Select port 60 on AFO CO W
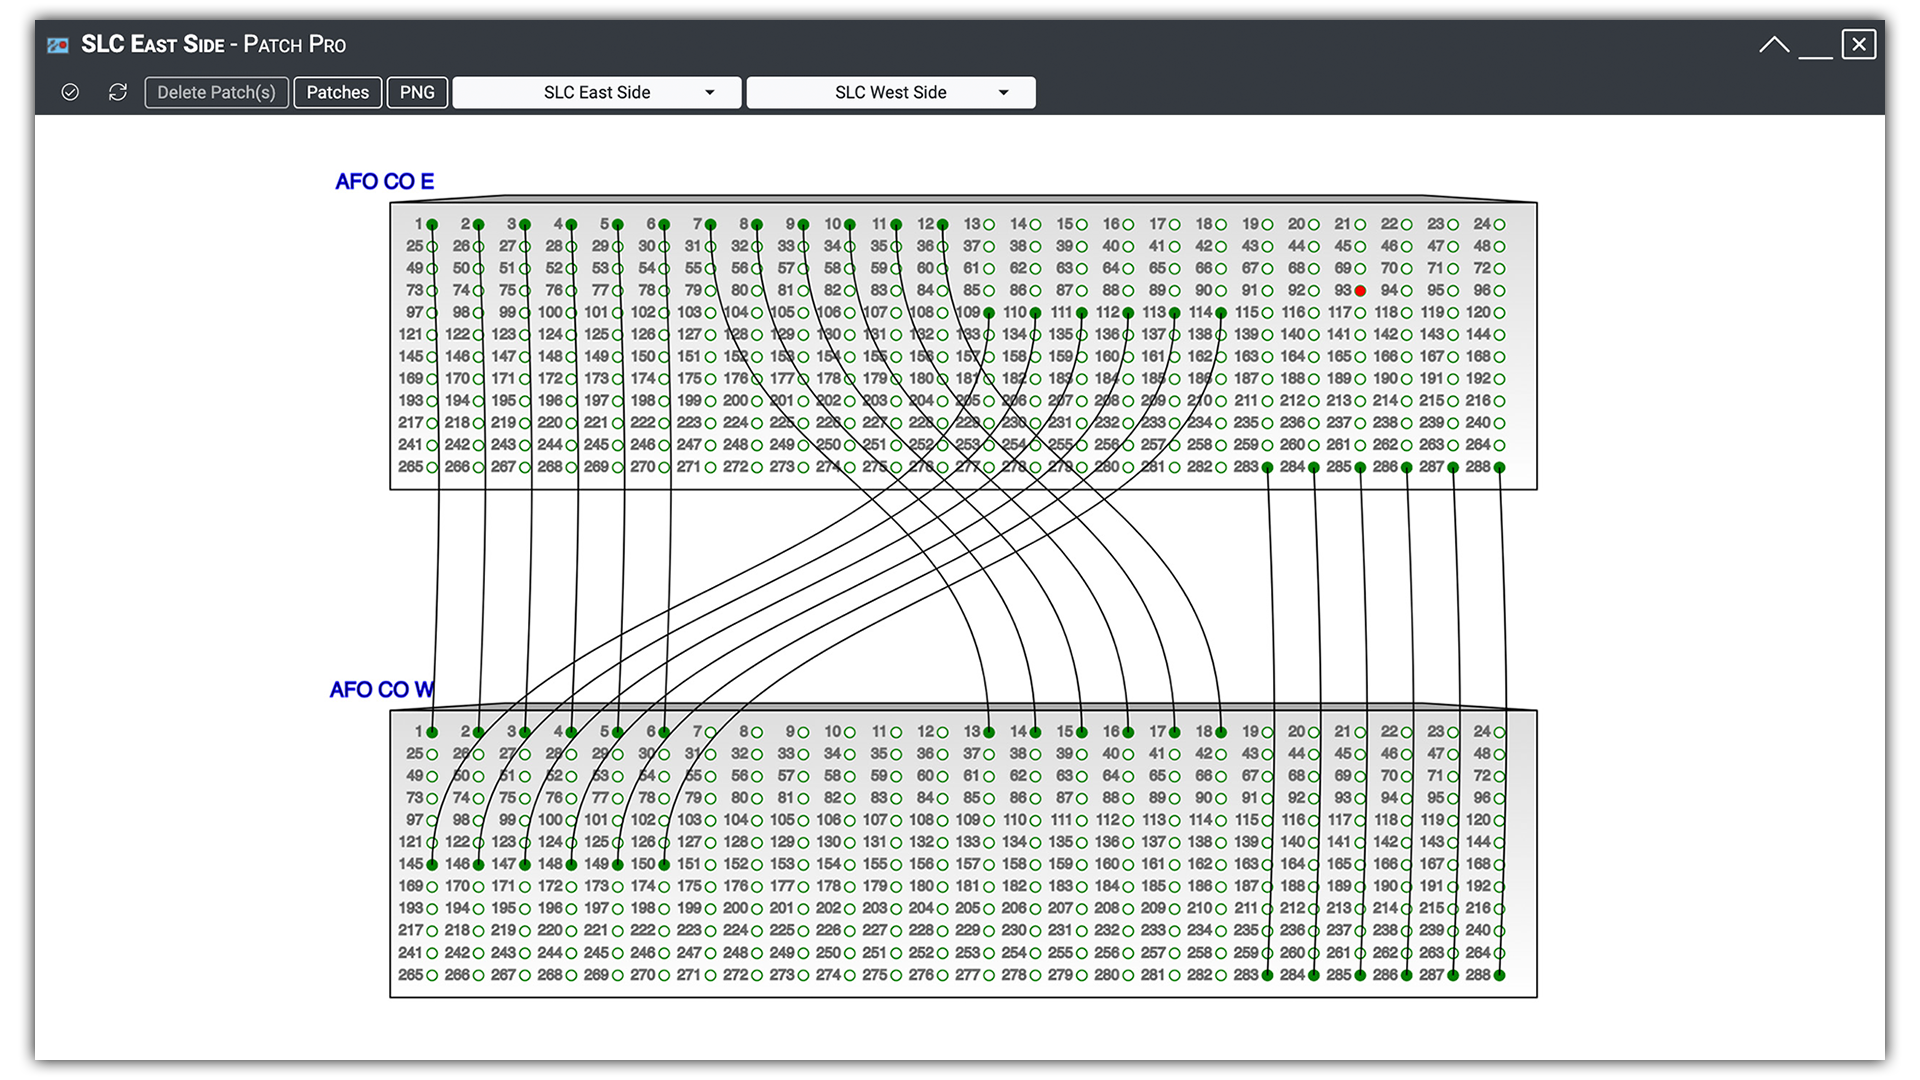This screenshot has height=1080, width=1920. (x=942, y=777)
